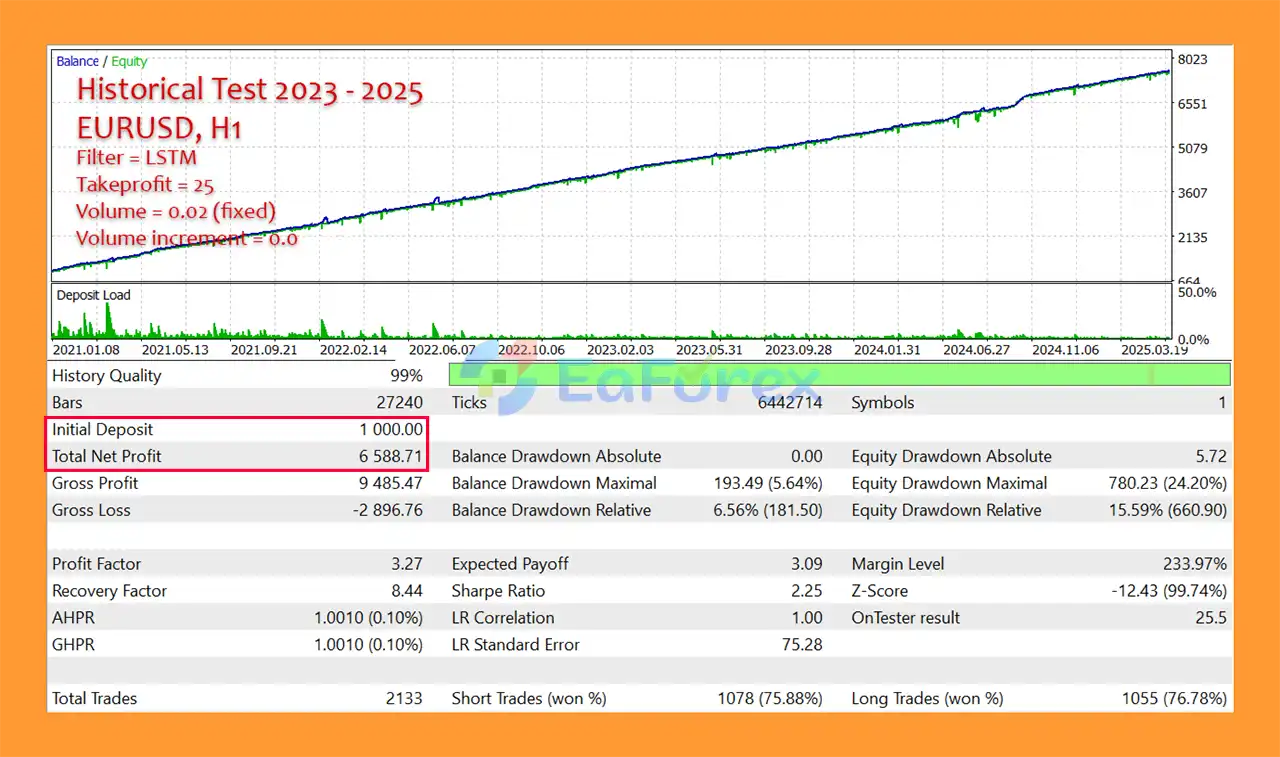Screen dimensions: 1280x757
Task: Click the 8023 value on chart axis
Action: coord(1190,60)
